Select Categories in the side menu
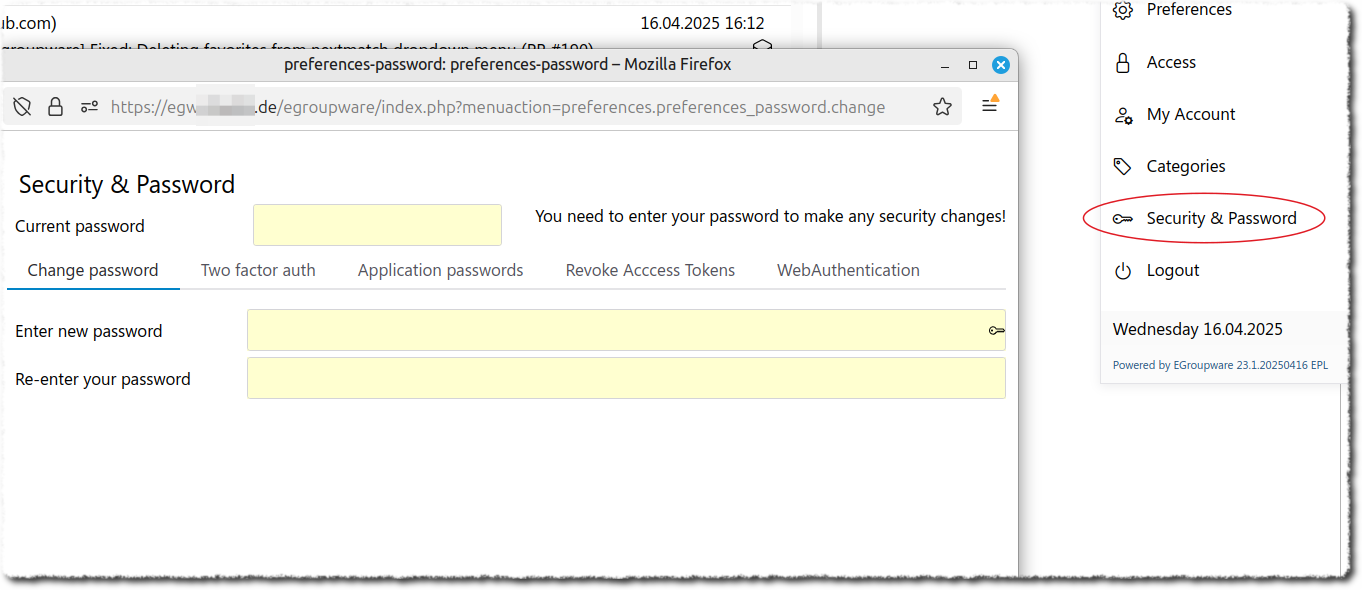This screenshot has width=1362, height=590. tap(1186, 166)
